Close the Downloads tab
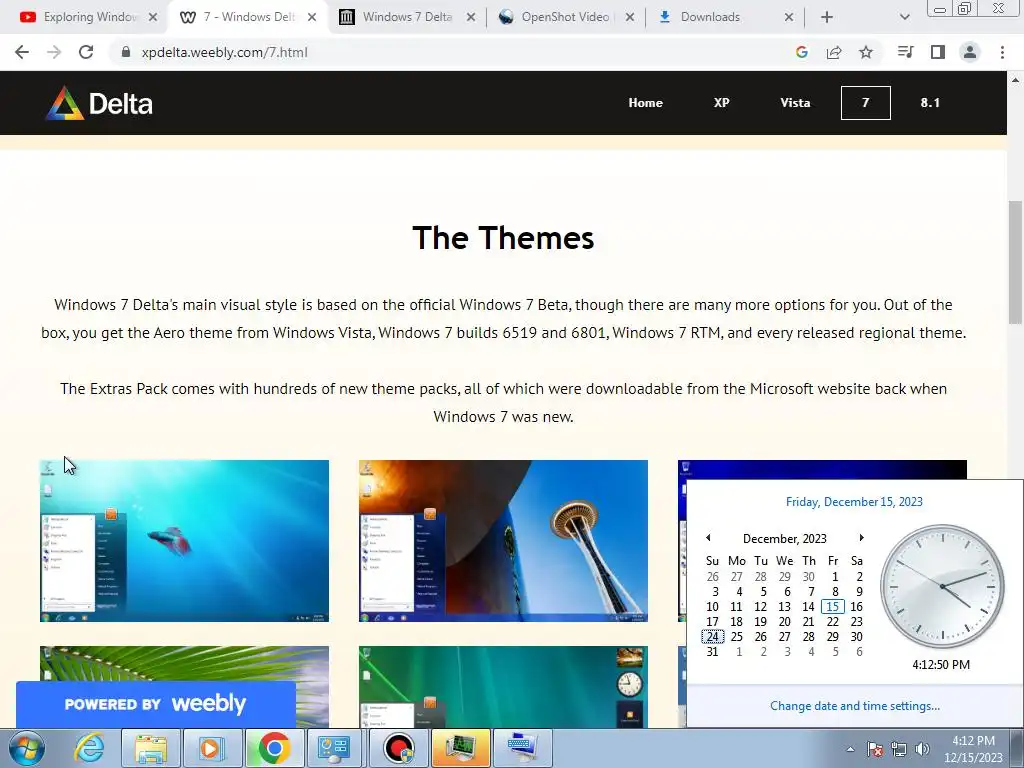This screenshot has height=768, width=1024. tap(788, 17)
